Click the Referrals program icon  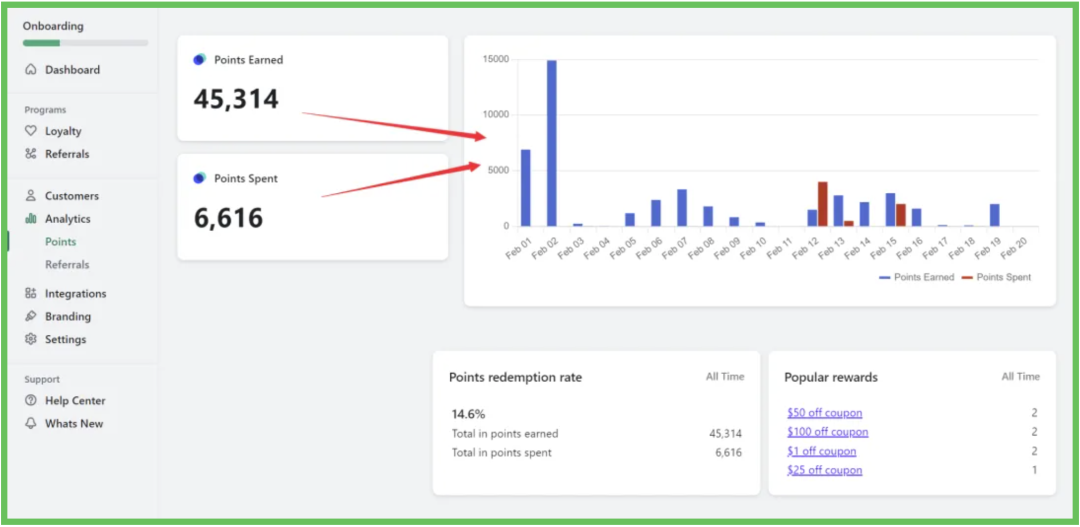pos(31,154)
